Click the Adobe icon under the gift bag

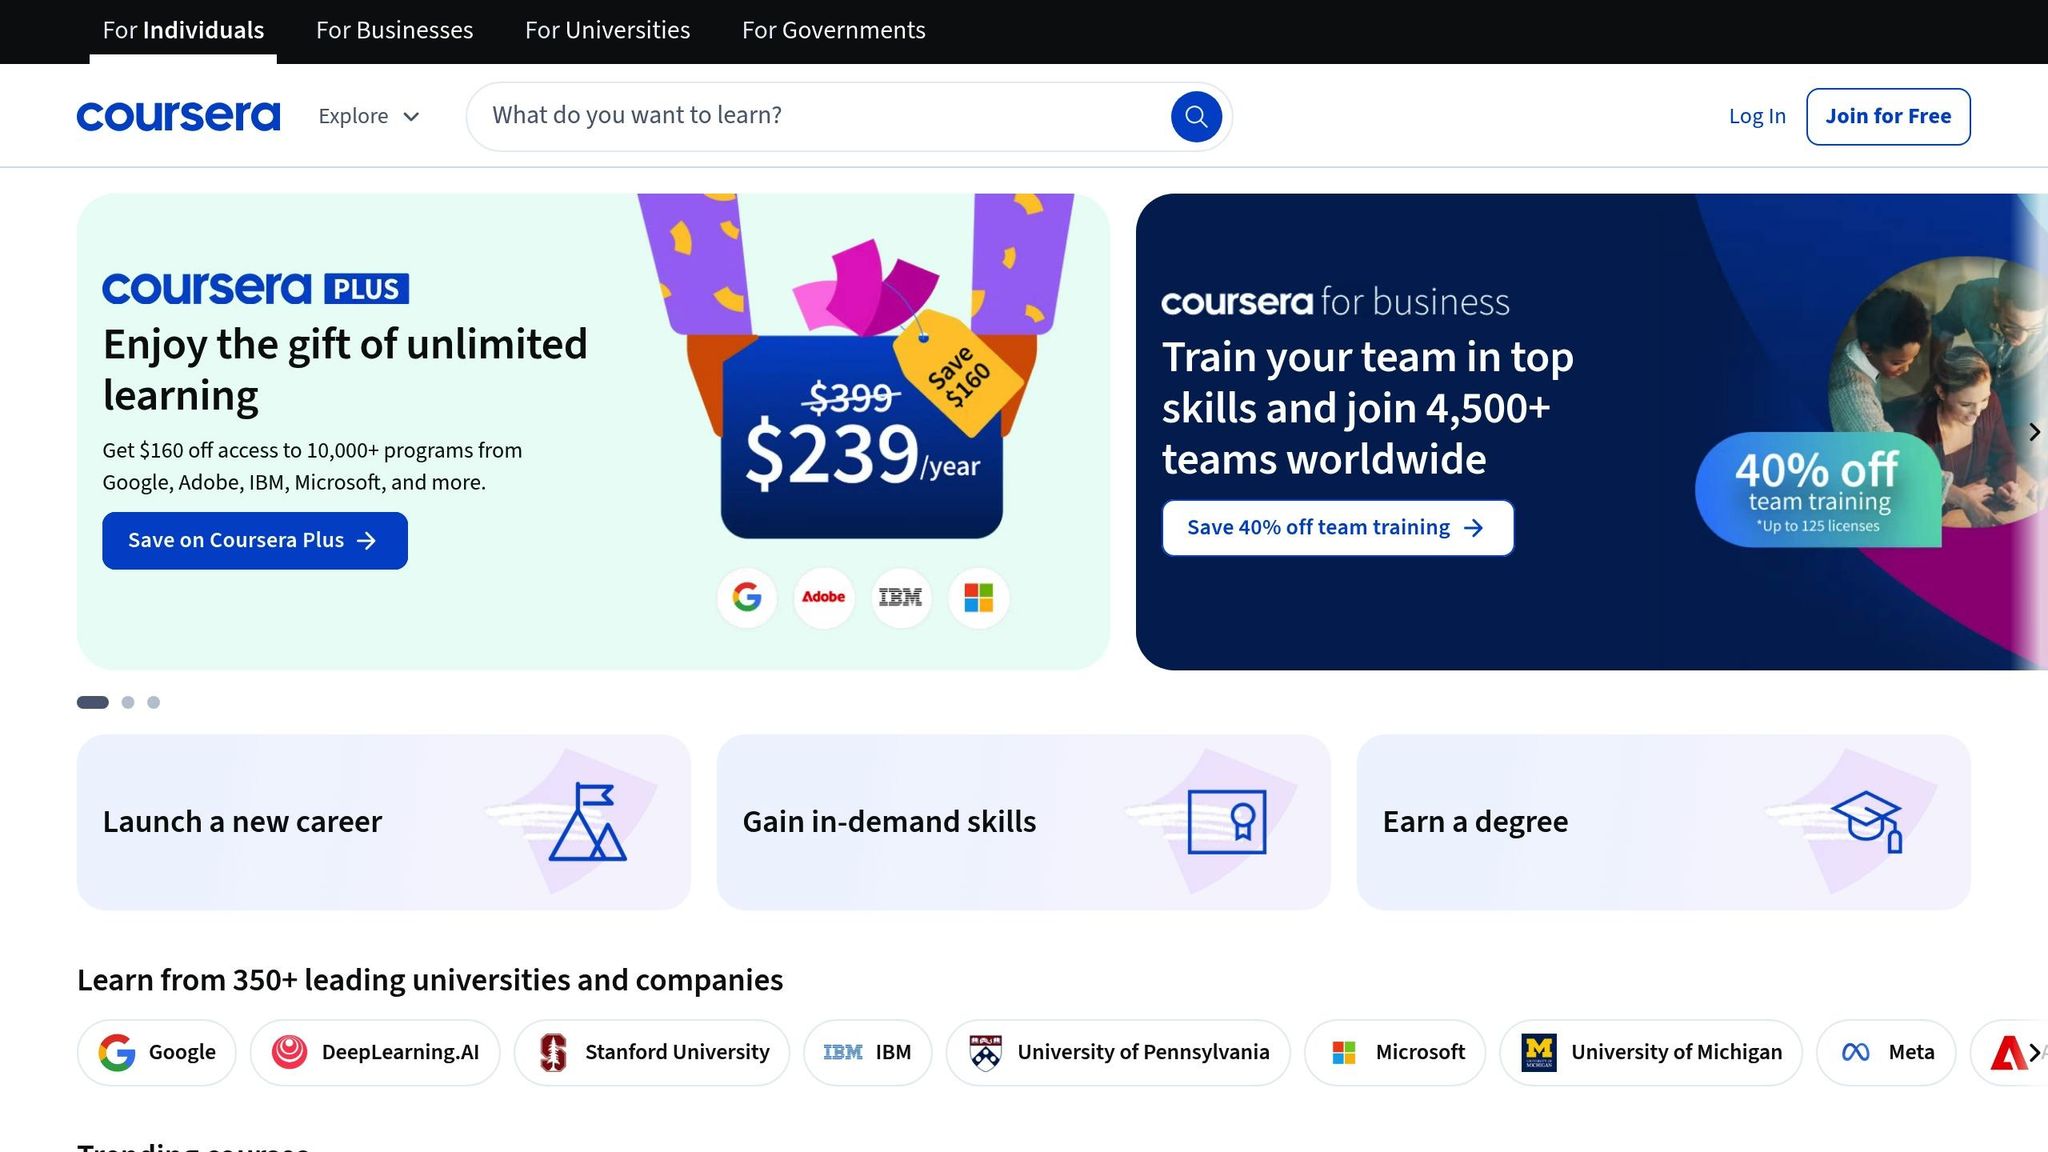[x=824, y=597]
